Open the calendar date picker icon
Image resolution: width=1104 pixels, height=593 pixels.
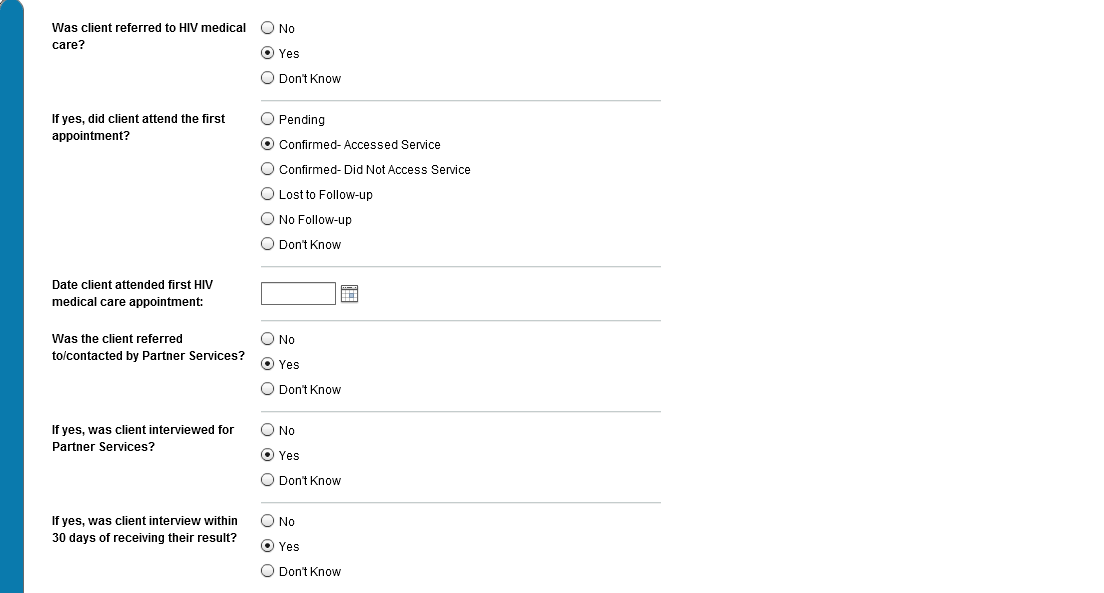(x=349, y=294)
